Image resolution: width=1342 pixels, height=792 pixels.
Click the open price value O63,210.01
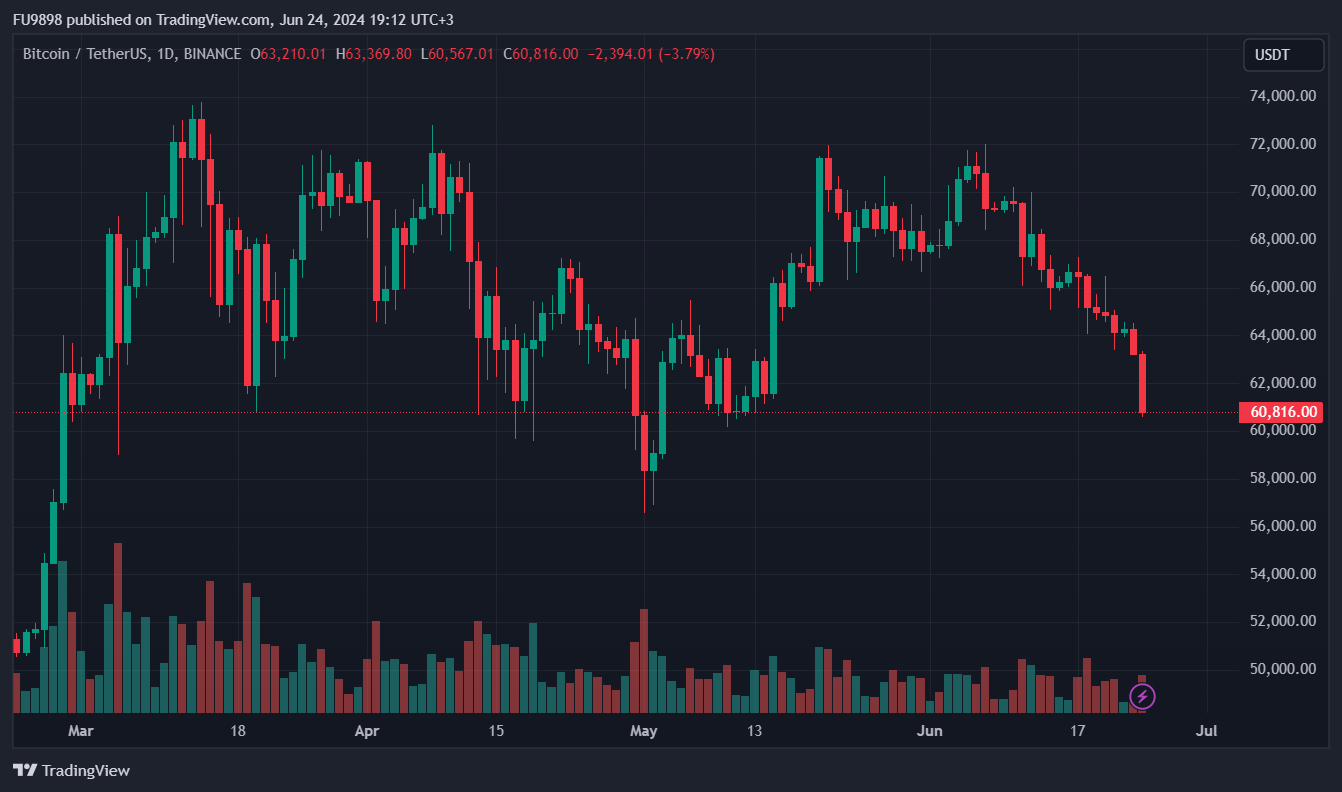[288, 54]
